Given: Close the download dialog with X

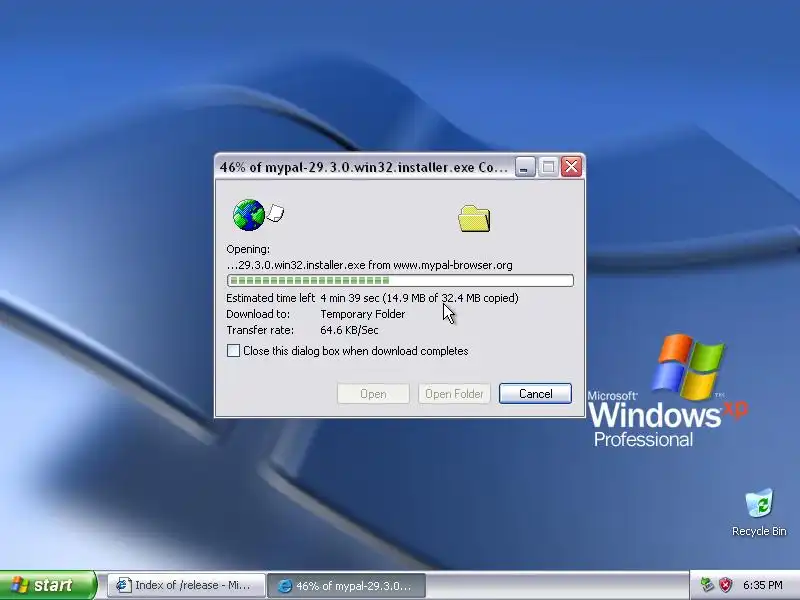Looking at the screenshot, I should tap(571, 167).
